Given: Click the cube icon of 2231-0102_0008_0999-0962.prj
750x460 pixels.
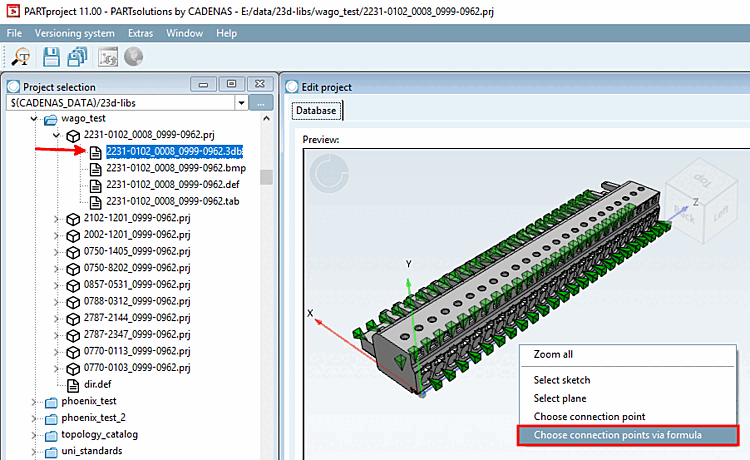Looking at the screenshot, I should tap(73, 136).
